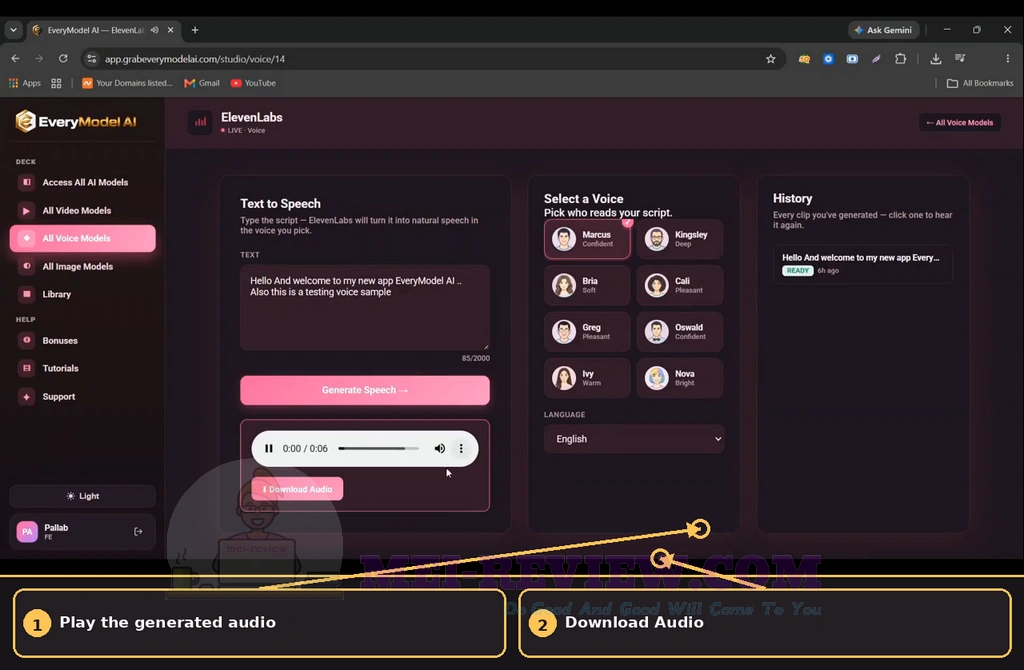This screenshot has width=1024, height=670.
Task: Select the Nova Bright voice
Action: tap(680, 378)
